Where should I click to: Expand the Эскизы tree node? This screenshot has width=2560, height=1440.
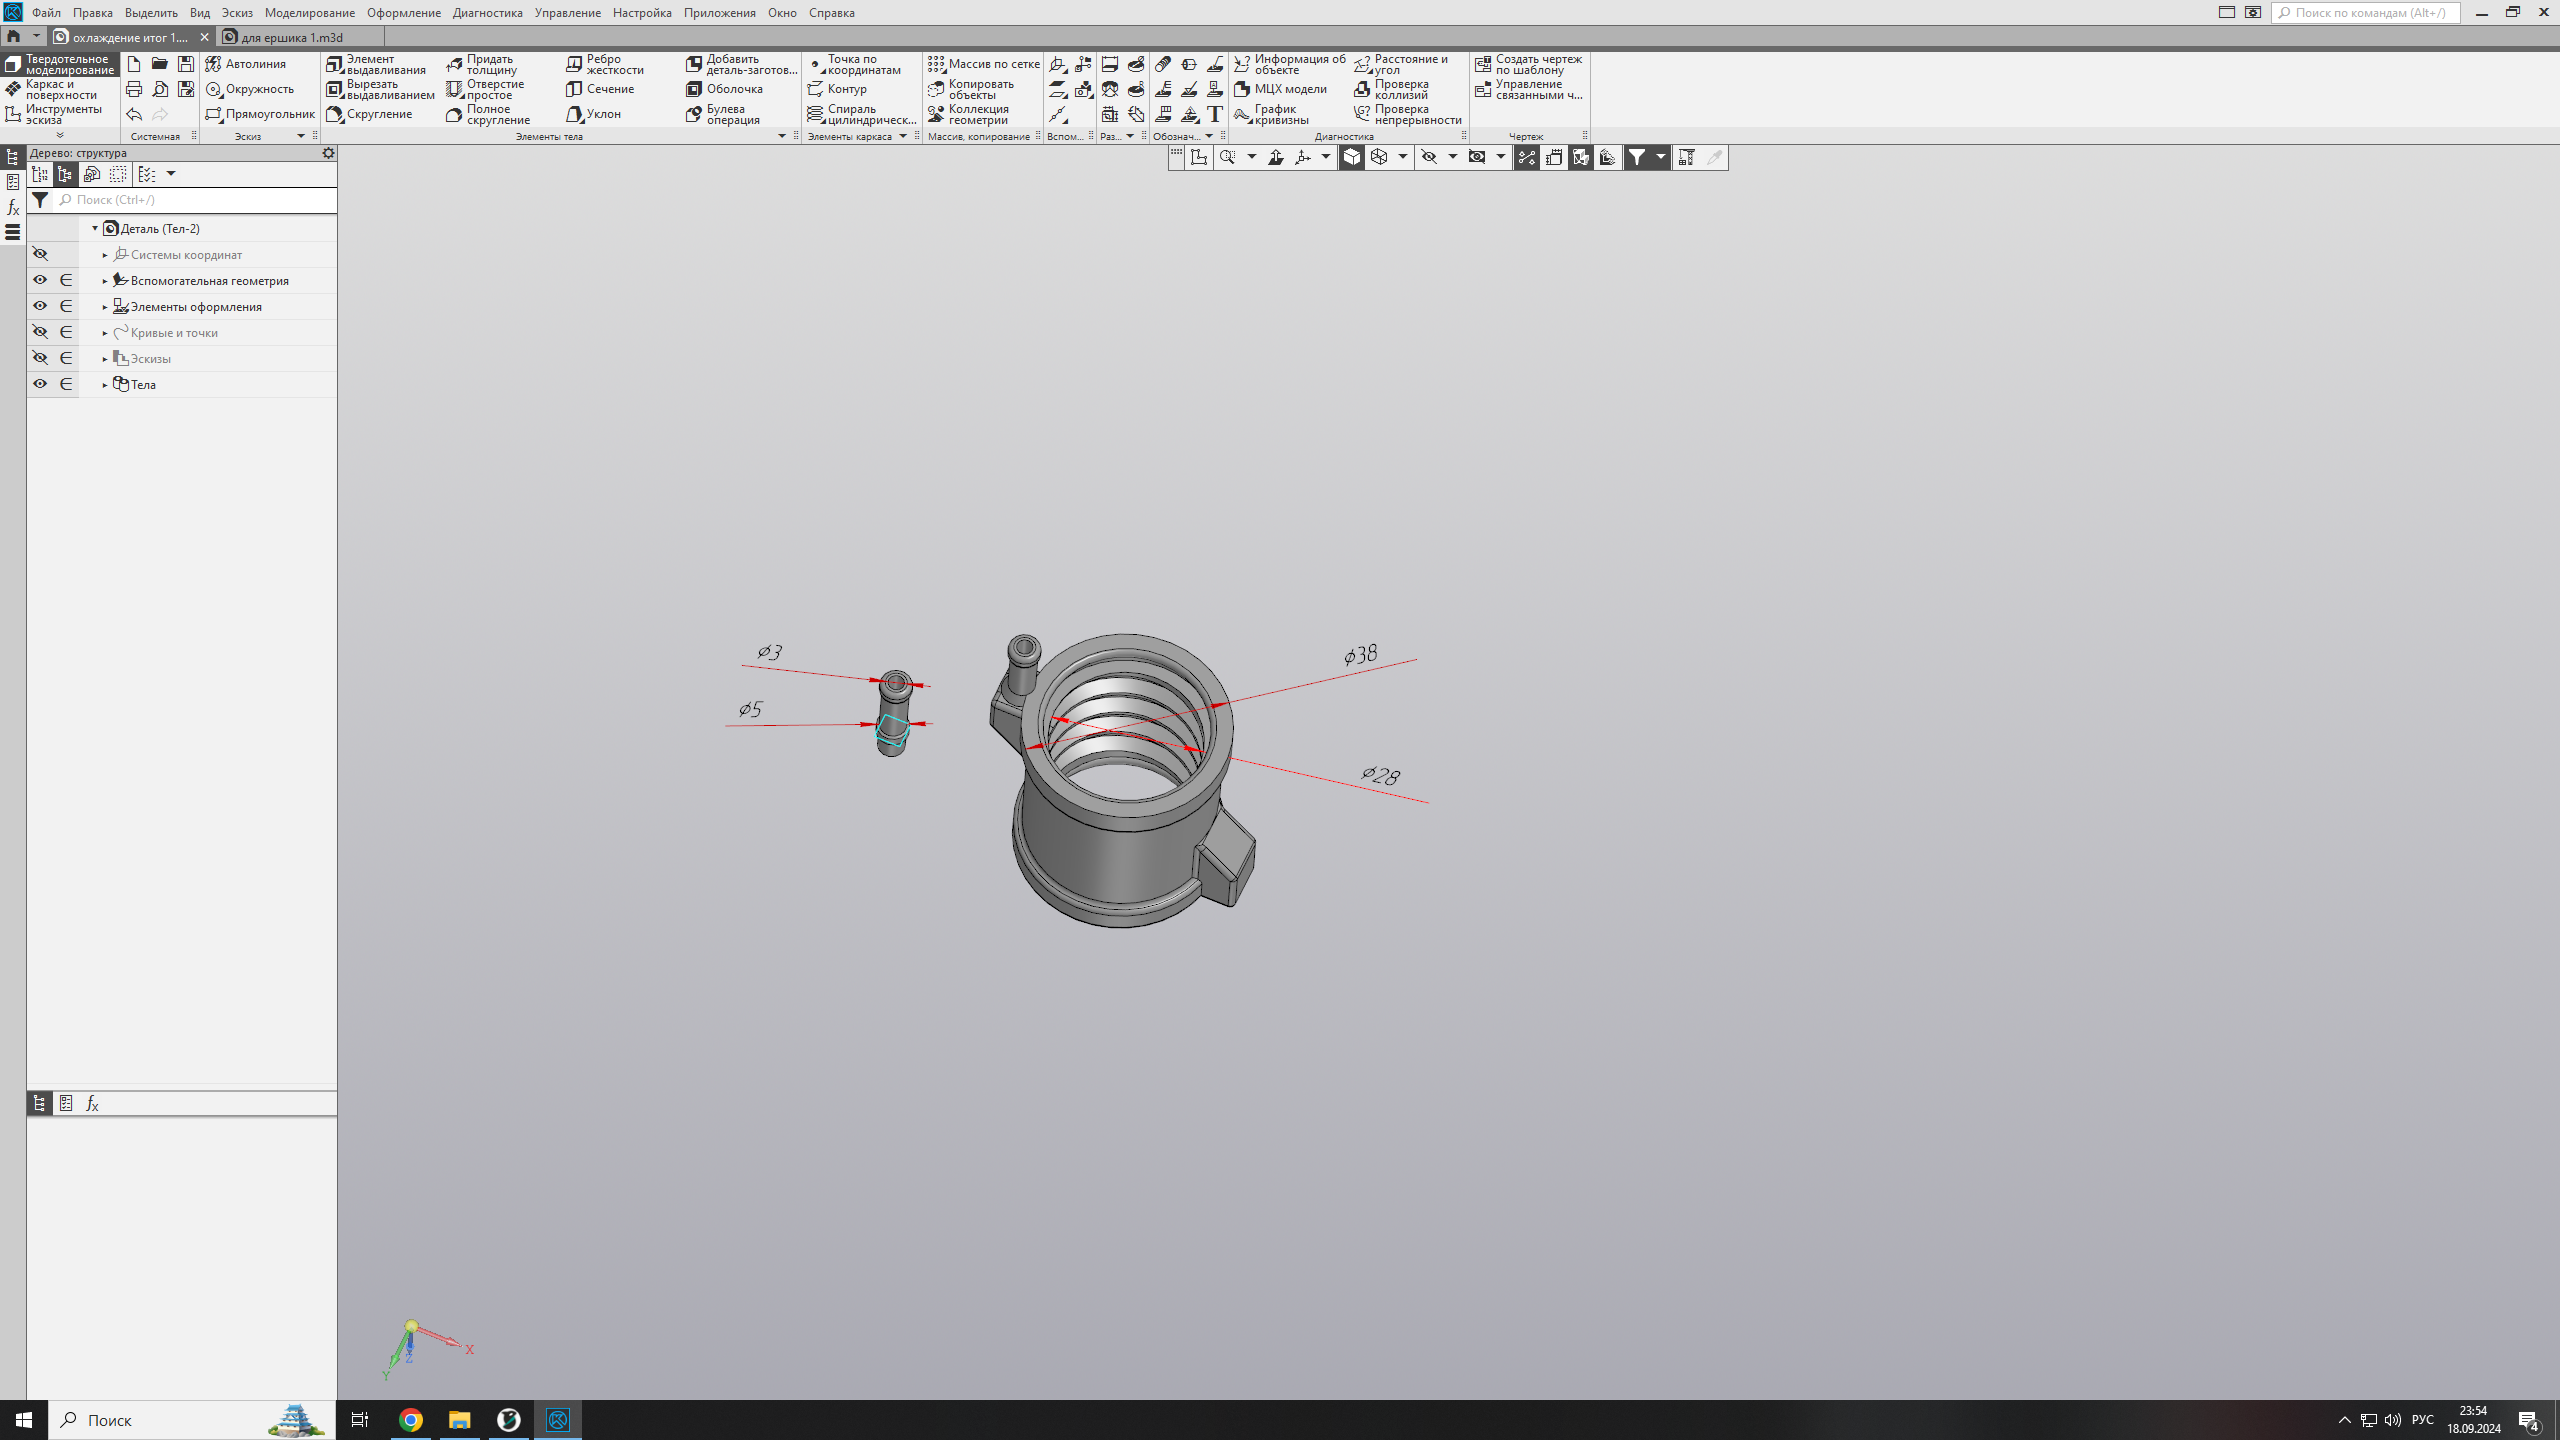[x=105, y=359]
